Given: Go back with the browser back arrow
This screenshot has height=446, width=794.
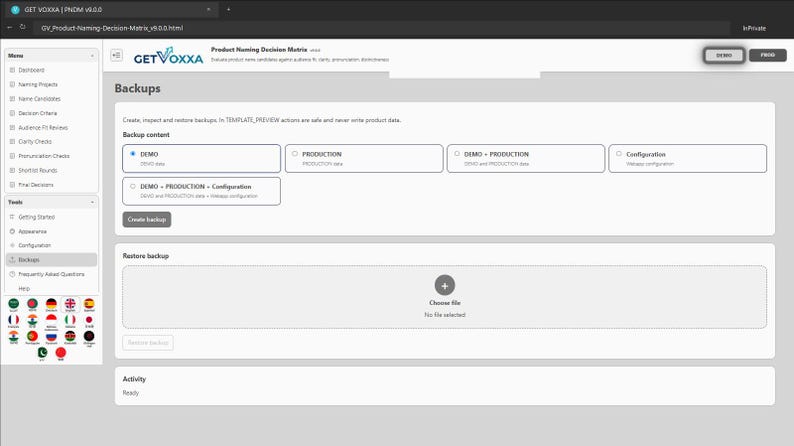Looking at the screenshot, I should click(9, 27).
